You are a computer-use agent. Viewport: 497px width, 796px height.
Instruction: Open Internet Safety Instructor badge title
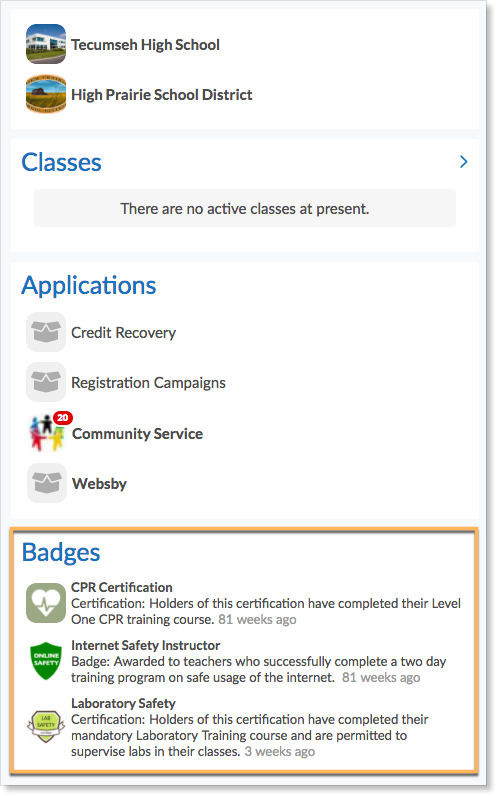click(x=145, y=645)
